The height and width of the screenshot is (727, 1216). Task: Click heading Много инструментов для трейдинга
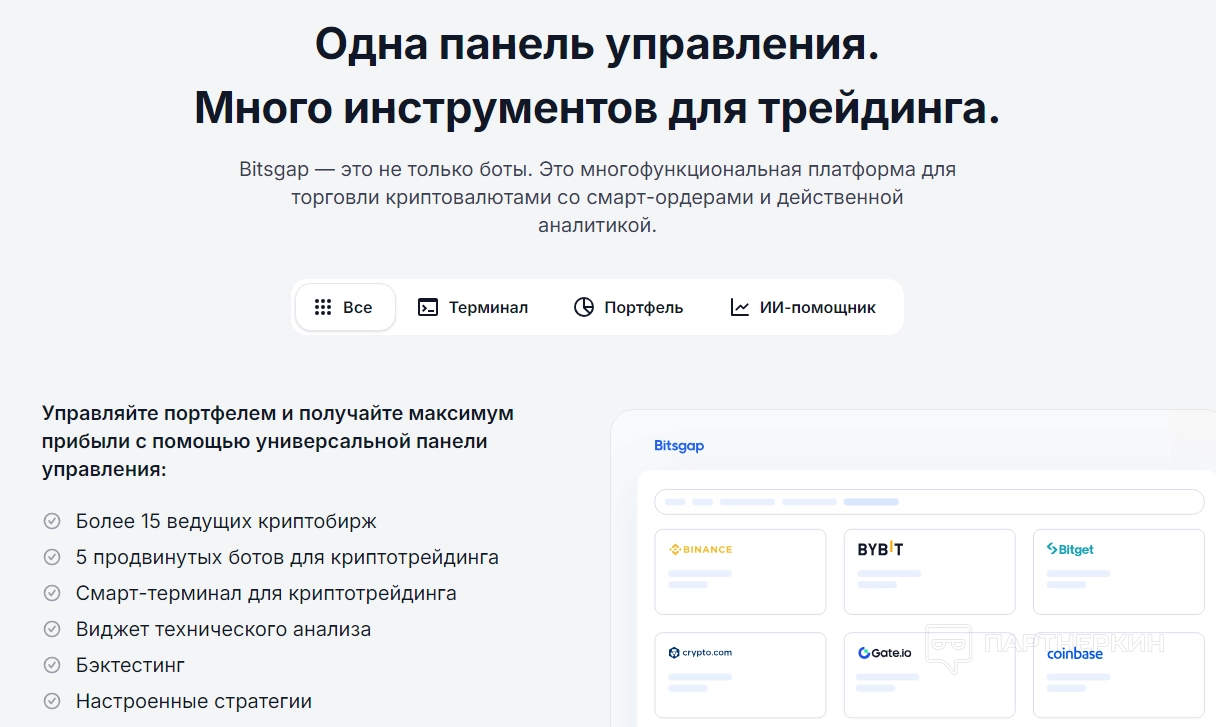tap(597, 108)
